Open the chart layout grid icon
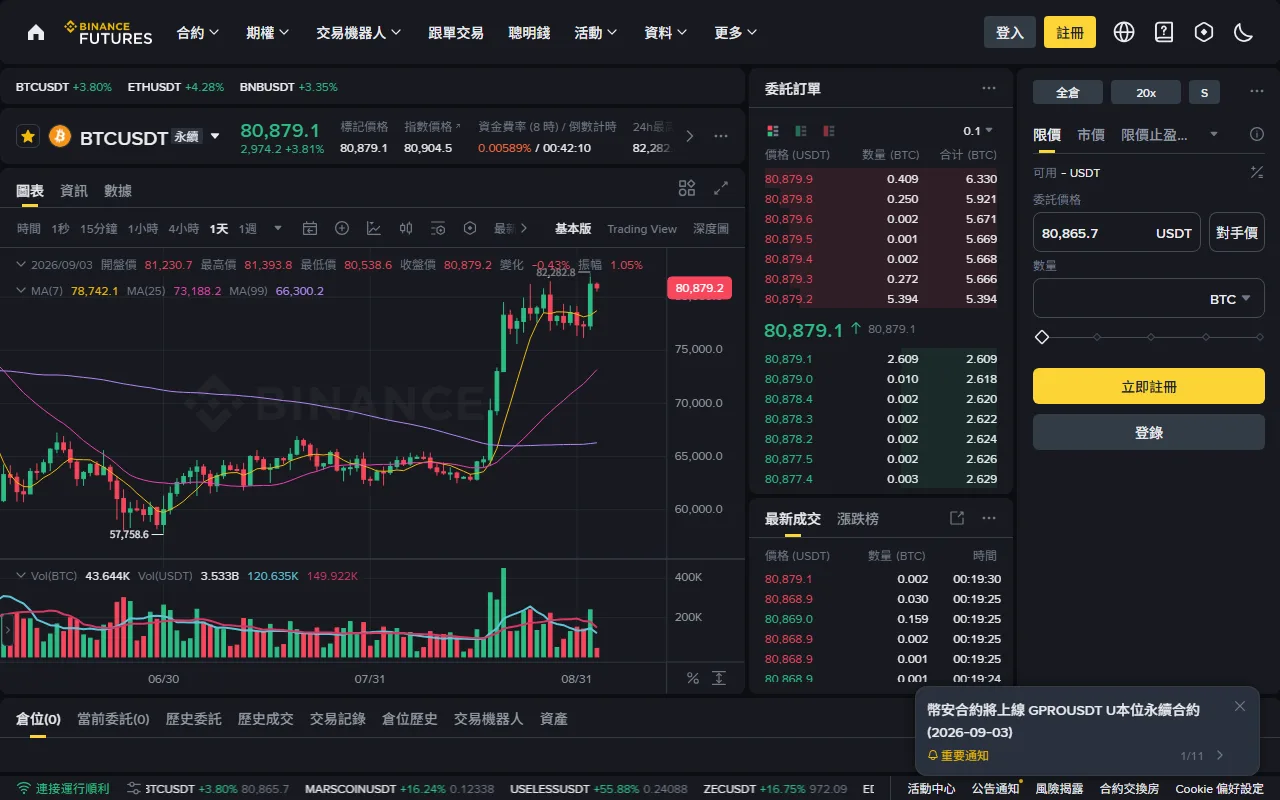Image resolution: width=1280 pixels, height=800 pixels. [x=687, y=188]
